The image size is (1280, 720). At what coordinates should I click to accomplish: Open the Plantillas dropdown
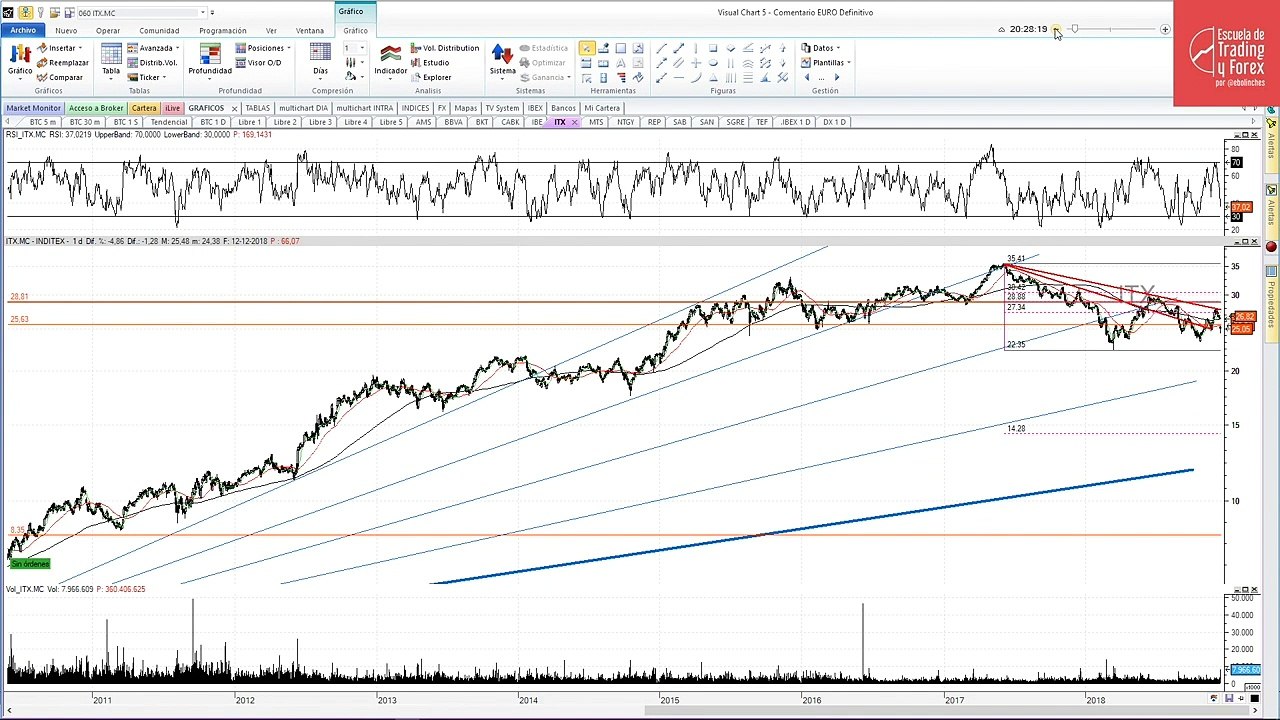tap(825, 62)
